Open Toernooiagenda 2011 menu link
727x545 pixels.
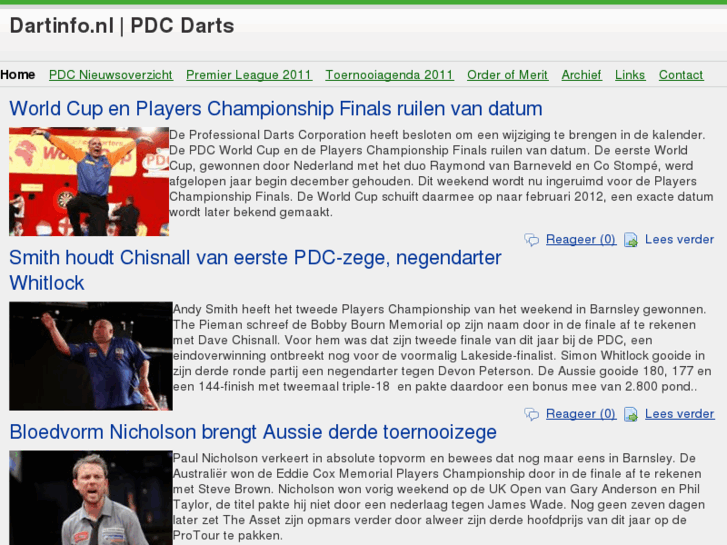(389, 75)
